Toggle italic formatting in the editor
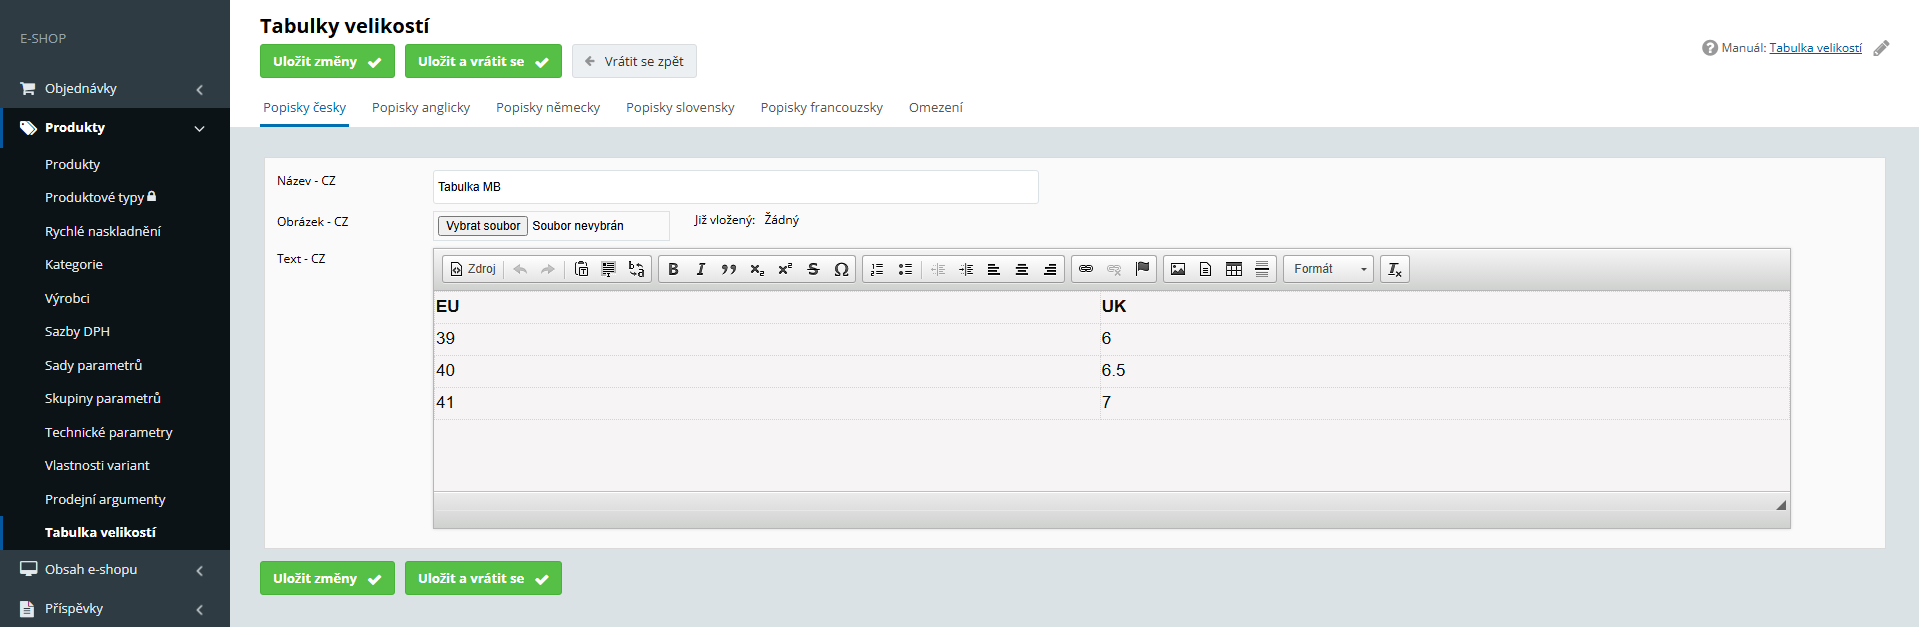The image size is (1919, 627). tap(701, 269)
